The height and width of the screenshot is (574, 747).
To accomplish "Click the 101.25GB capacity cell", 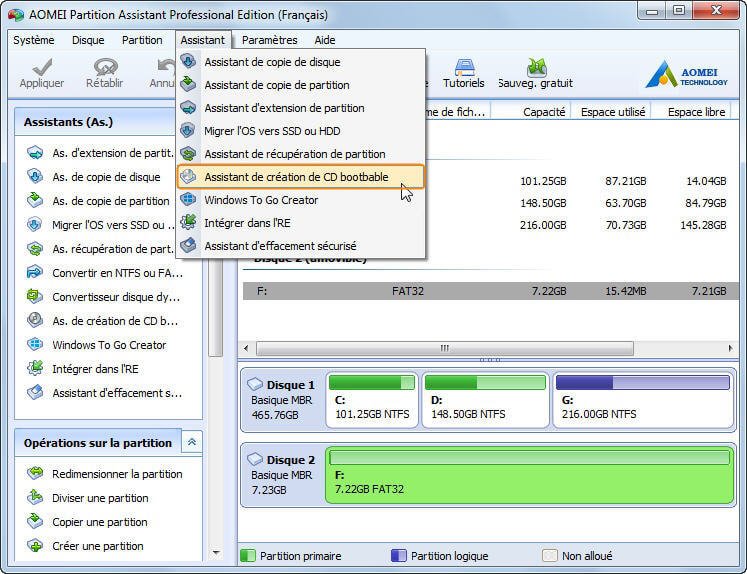I will tap(543, 181).
